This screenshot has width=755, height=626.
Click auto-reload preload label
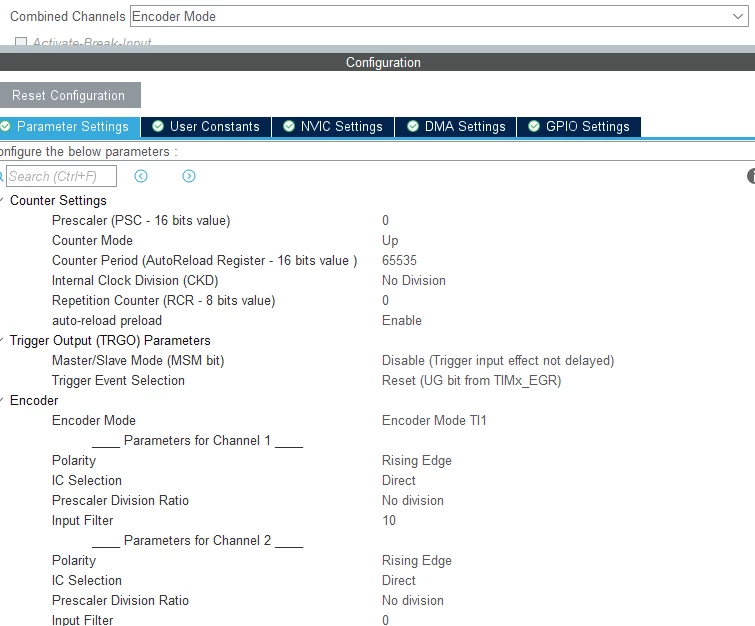(107, 320)
